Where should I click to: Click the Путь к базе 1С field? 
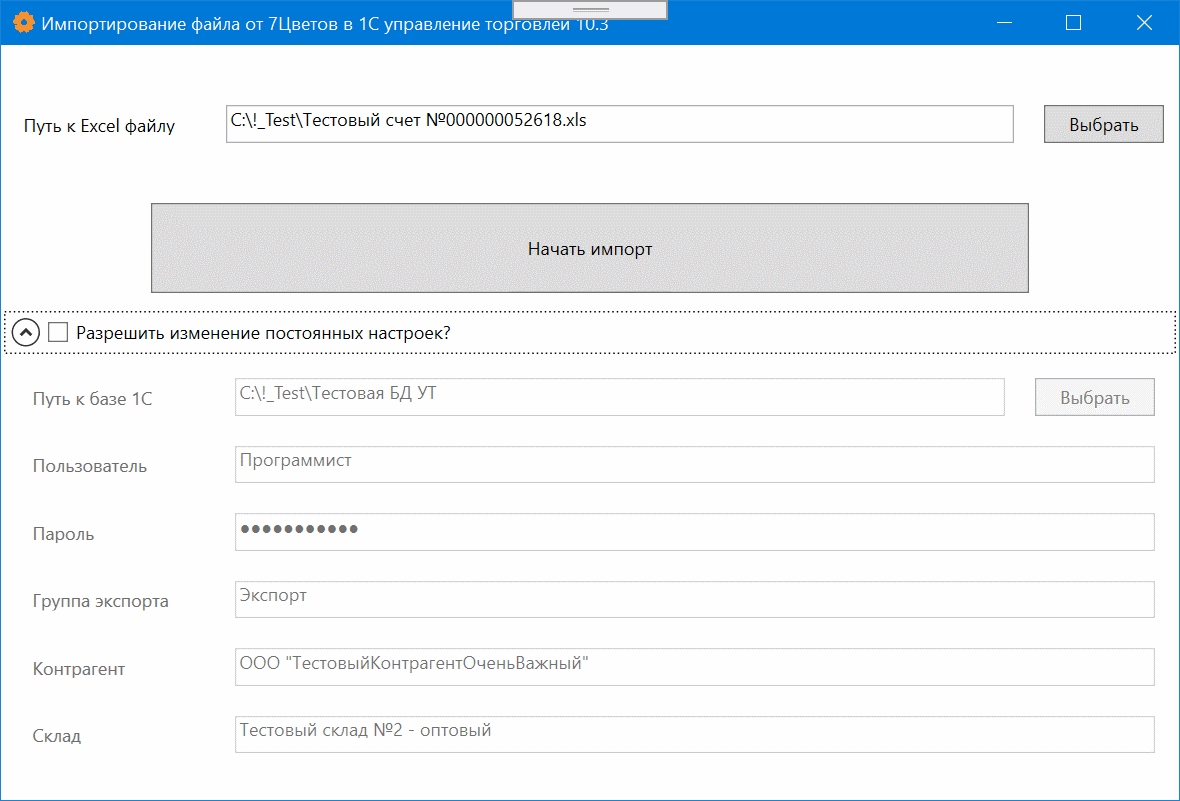[x=619, y=397]
